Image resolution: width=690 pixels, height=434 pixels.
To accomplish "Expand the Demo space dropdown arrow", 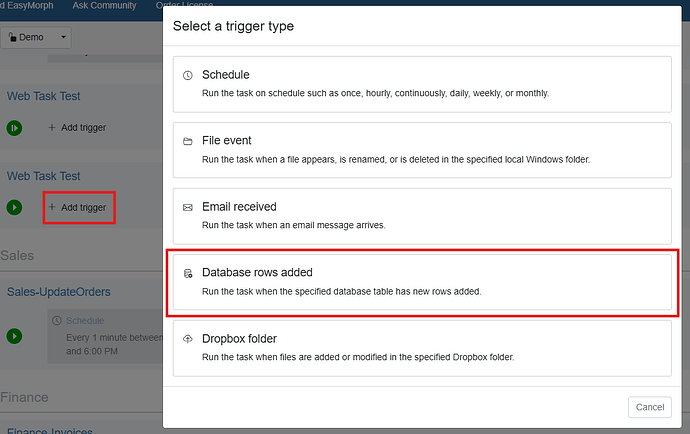I will click(64, 37).
